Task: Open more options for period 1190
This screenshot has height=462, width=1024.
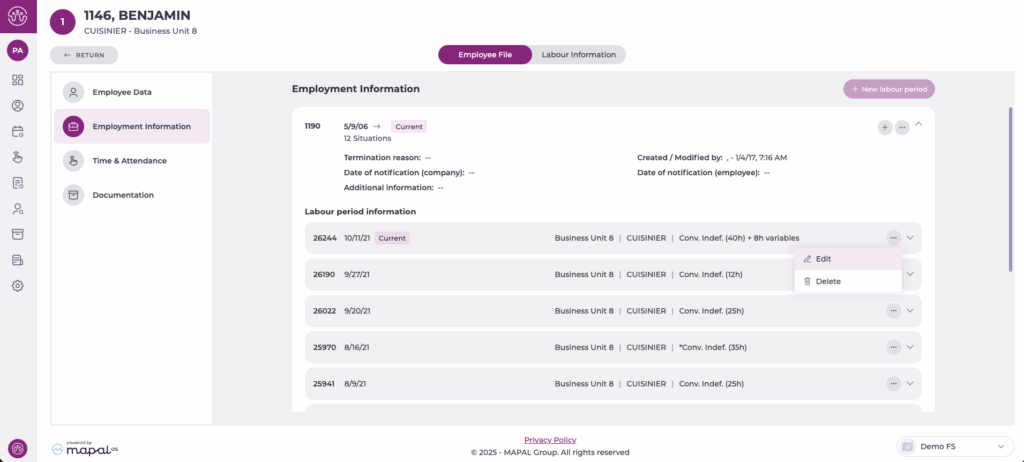Action: tap(902, 127)
